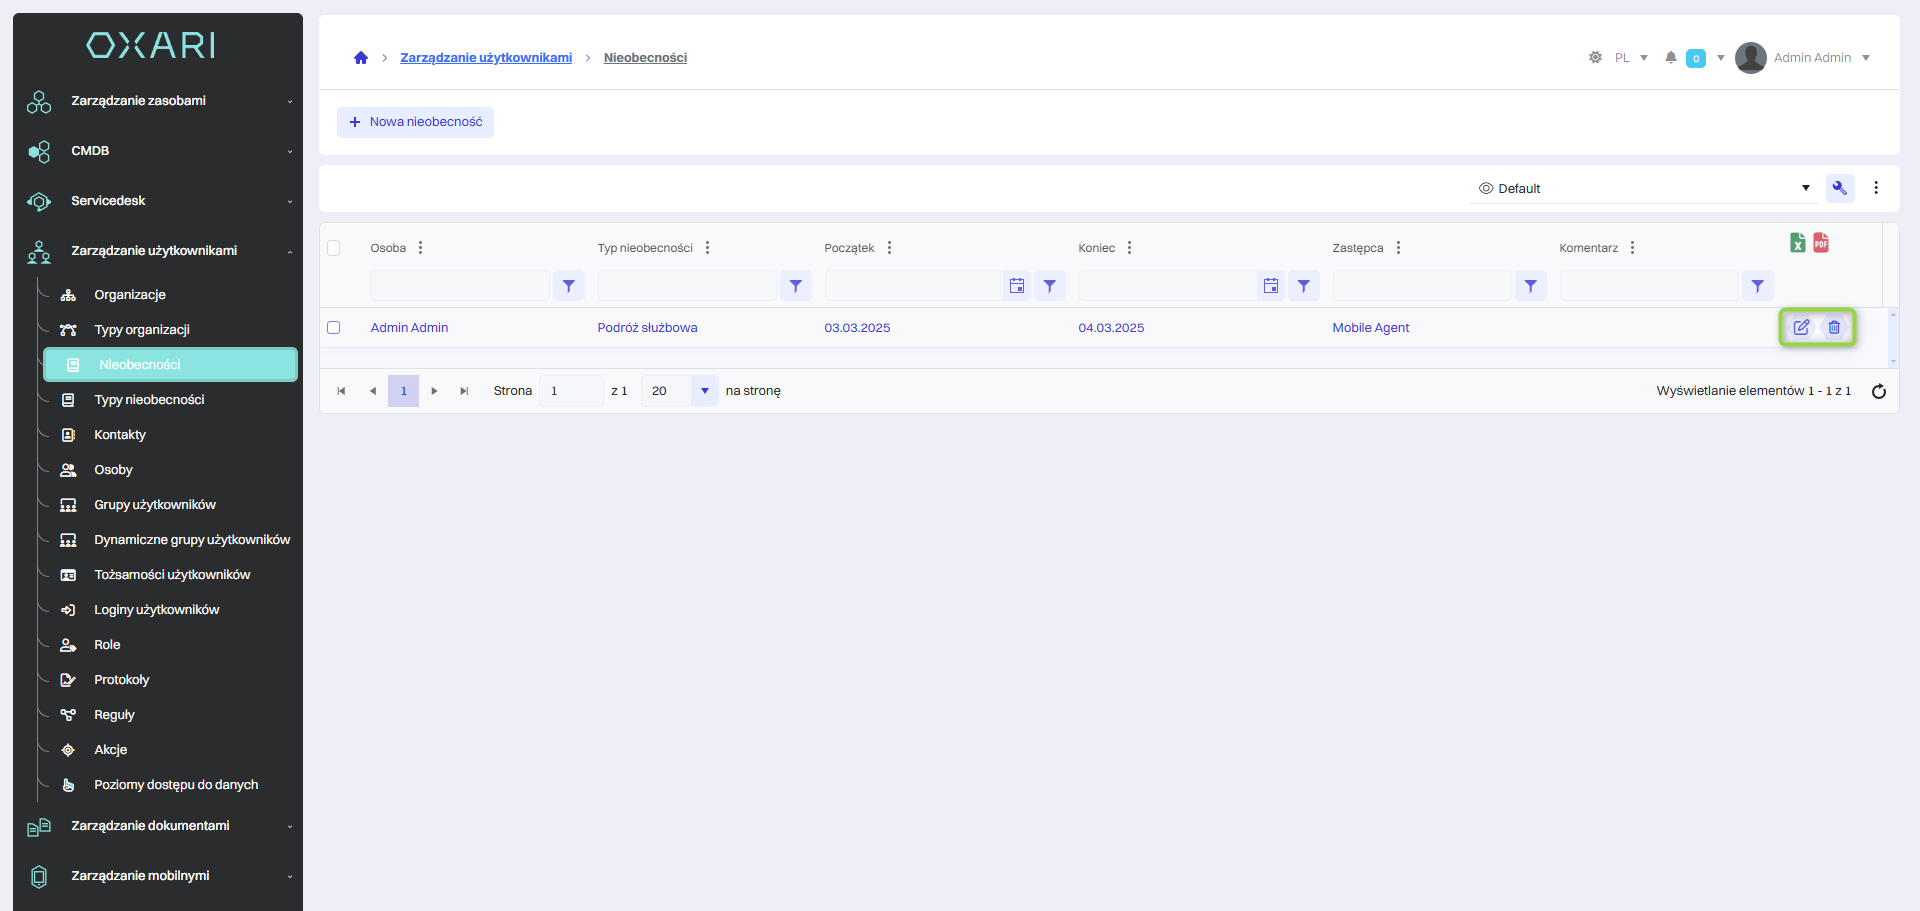The height and width of the screenshot is (911, 1920).
Task: Navigate to Grupy użytkowników
Action: (x=155, y=505)
